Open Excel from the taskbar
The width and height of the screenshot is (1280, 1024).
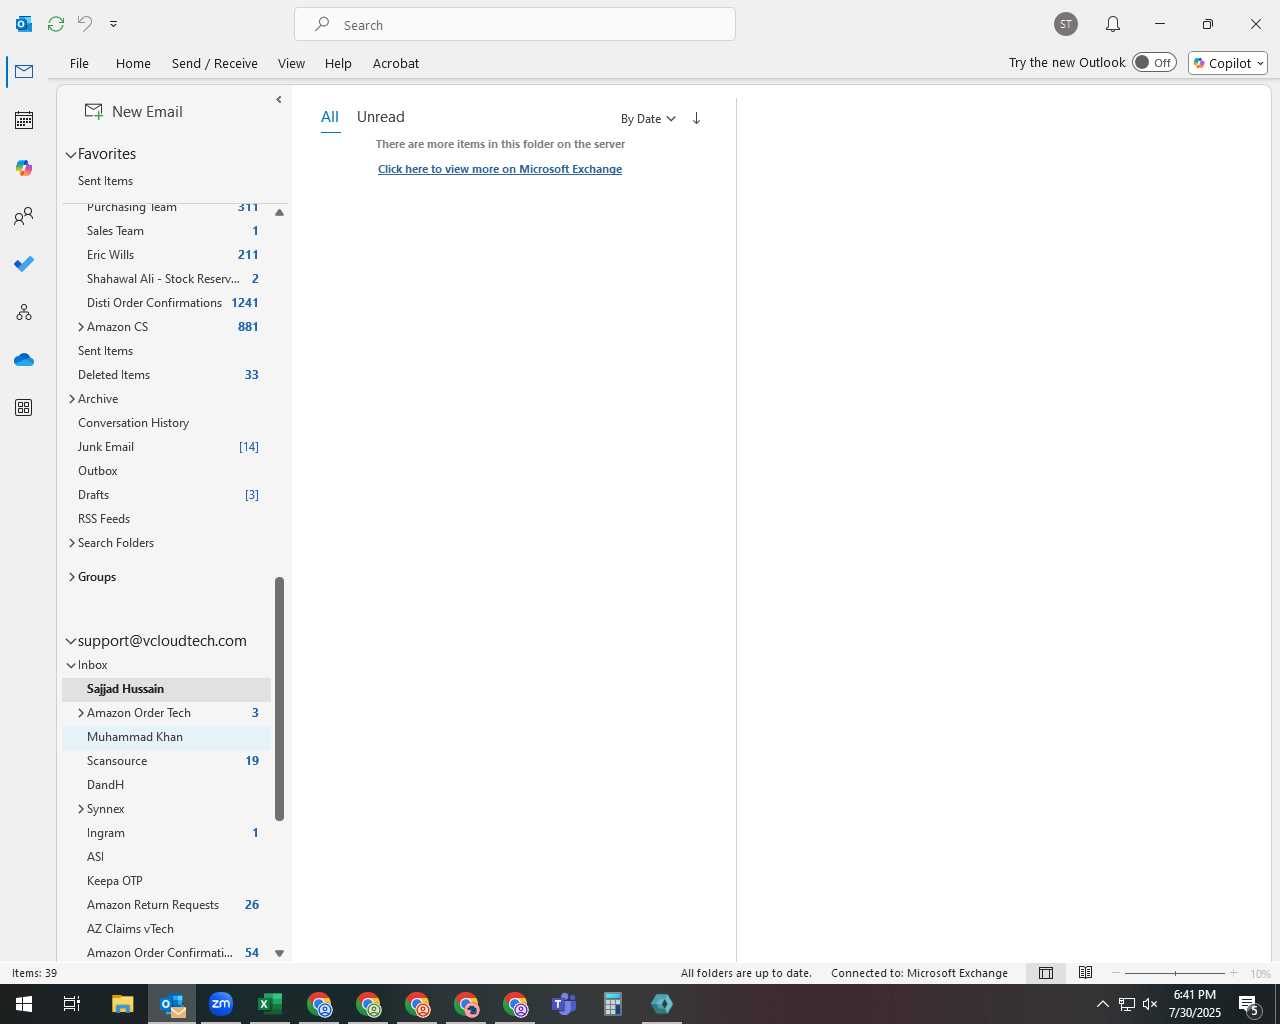[270, 1004]
